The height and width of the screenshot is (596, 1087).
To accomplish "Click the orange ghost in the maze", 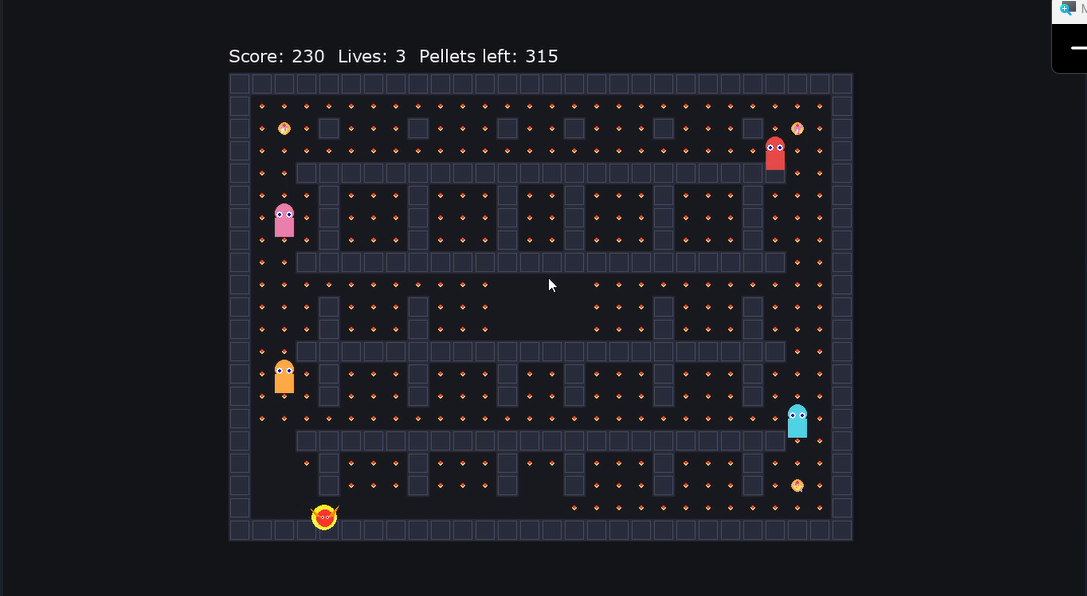I will coord(284,377).
